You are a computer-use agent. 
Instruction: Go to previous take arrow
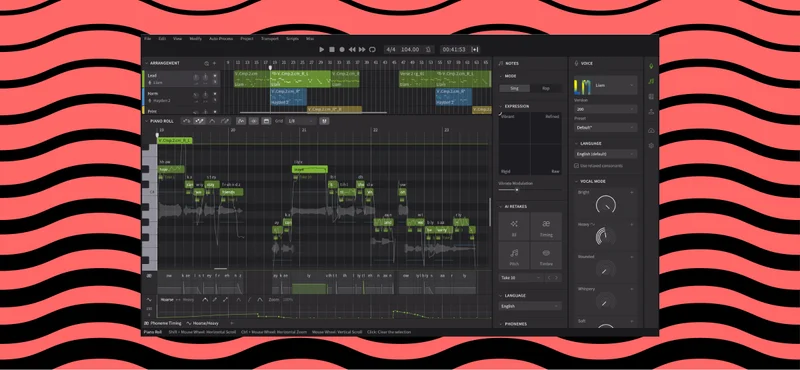(x=548, y=278)
